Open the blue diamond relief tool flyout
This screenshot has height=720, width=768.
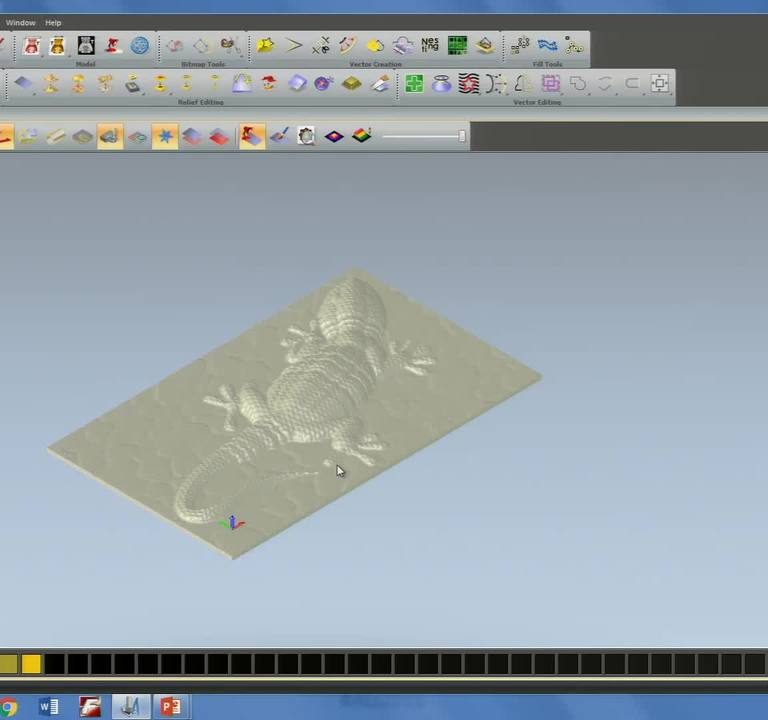pyautogui.click(x=24, y=84)
